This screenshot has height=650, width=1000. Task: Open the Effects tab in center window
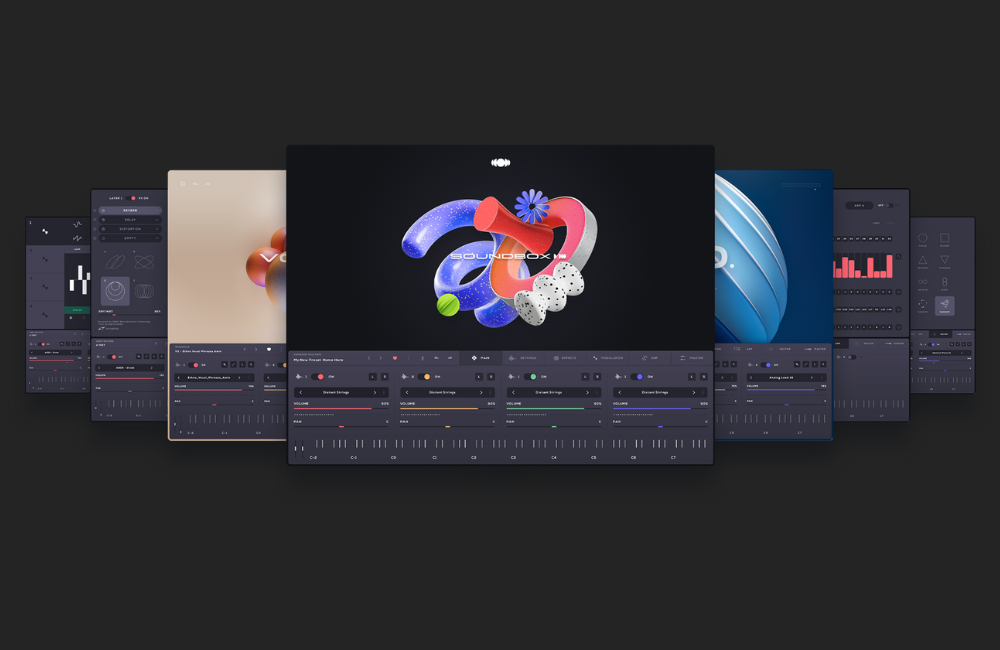point(565,358)
